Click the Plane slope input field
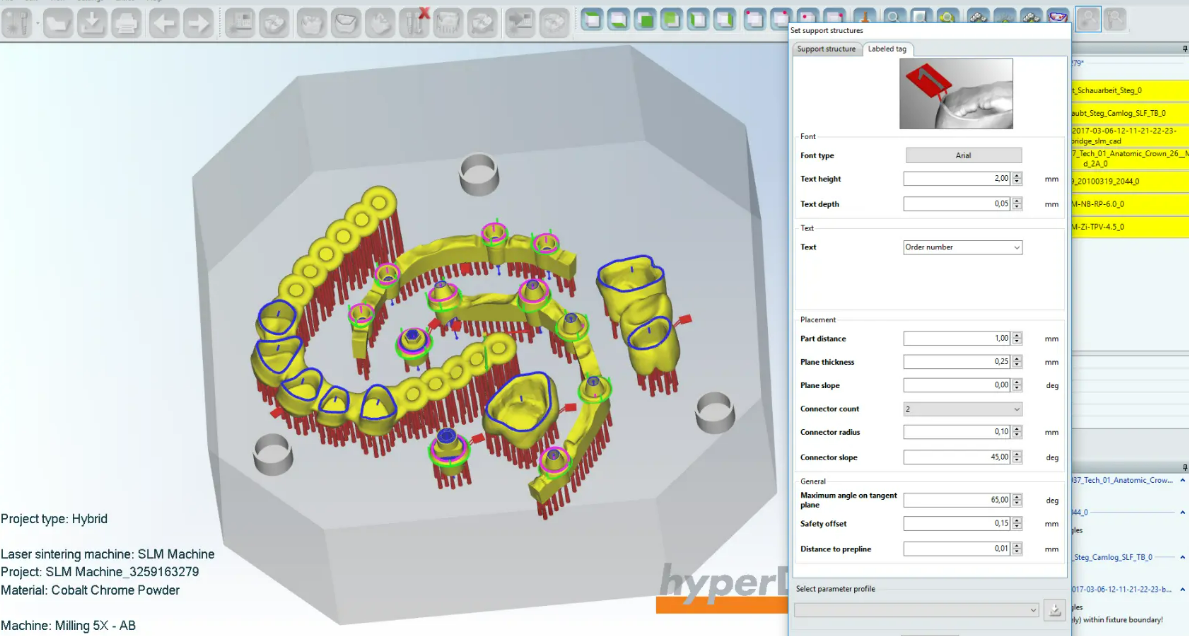This screenshot has height=636, width=1189. [957, 386]
